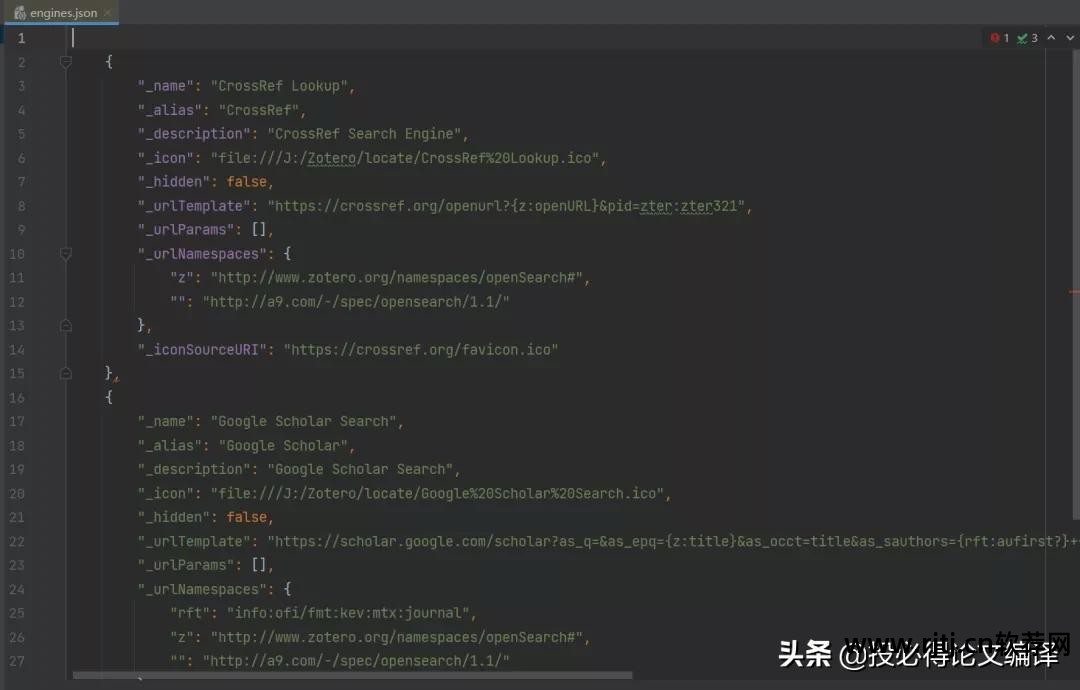Click the false value on line 7
The height and width of the screenshot is (690, 1080).
pyautogui.click(x=247, y=182)
